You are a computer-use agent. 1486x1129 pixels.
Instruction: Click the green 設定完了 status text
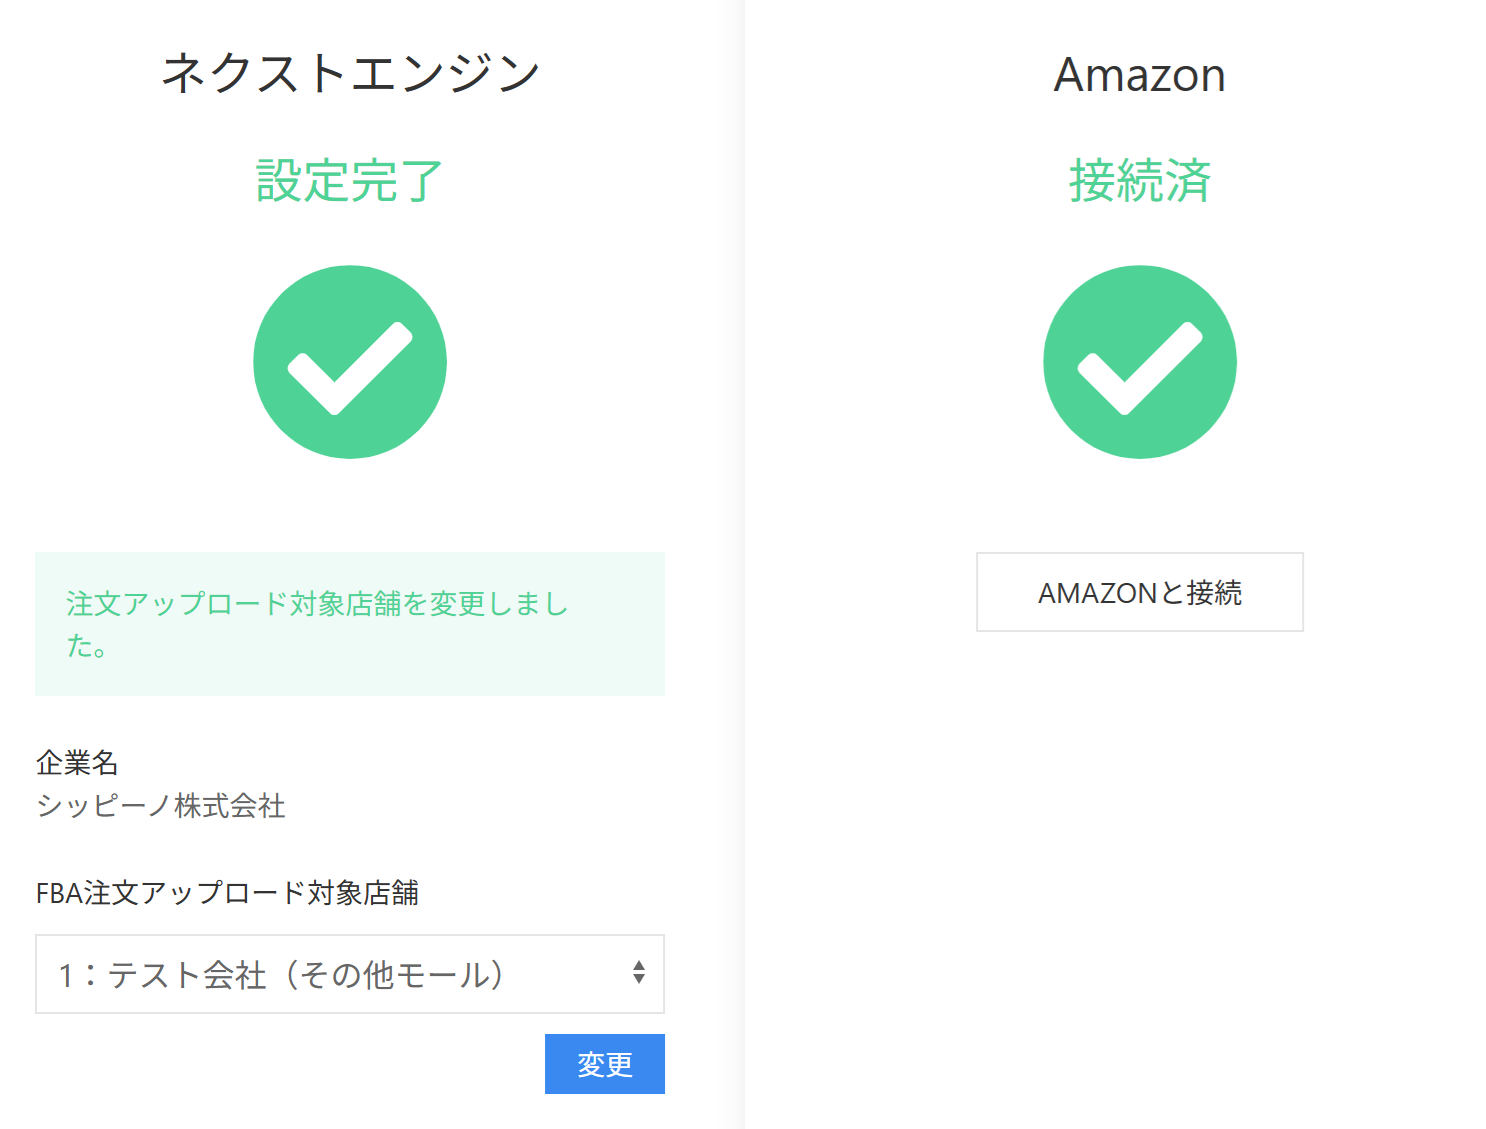pos(349,181)
